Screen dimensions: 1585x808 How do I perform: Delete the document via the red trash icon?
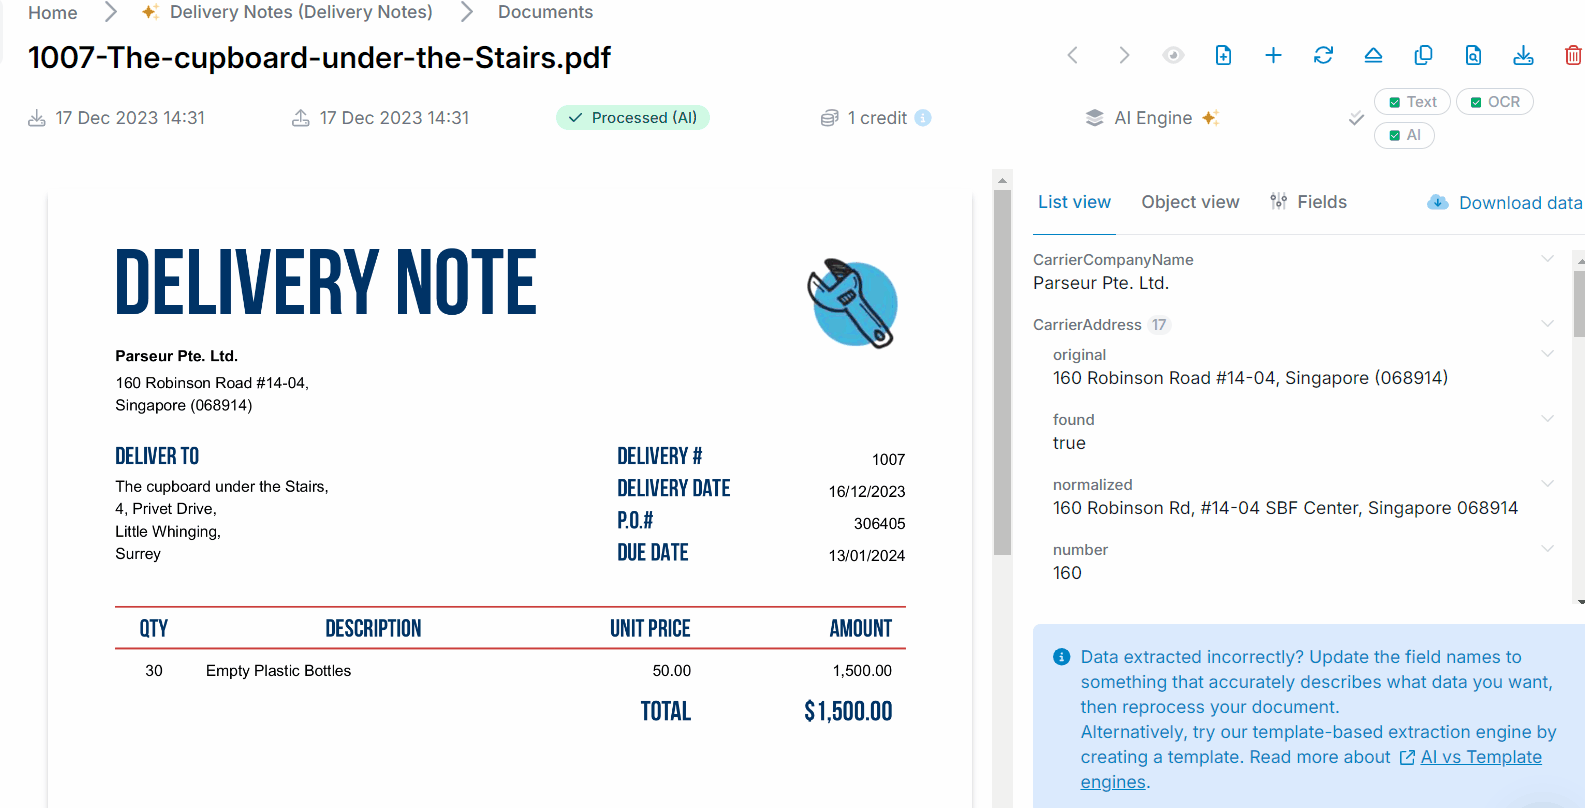(x=1573, y=55)
